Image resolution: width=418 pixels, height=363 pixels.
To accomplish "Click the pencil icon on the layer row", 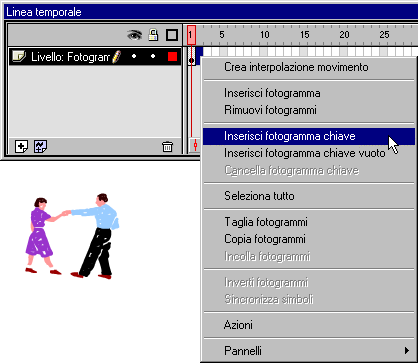I will coord(116,57).
